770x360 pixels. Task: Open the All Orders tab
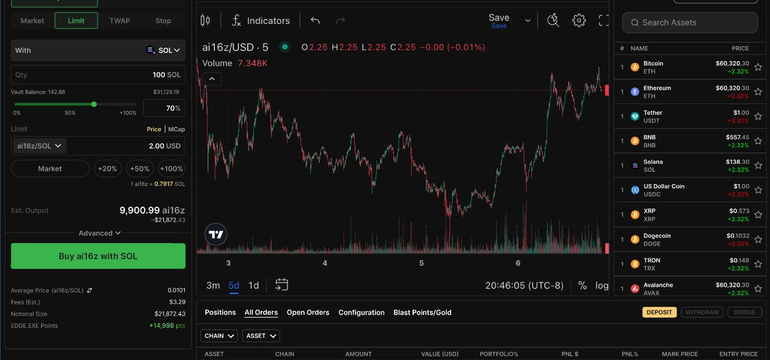(261, 312)
